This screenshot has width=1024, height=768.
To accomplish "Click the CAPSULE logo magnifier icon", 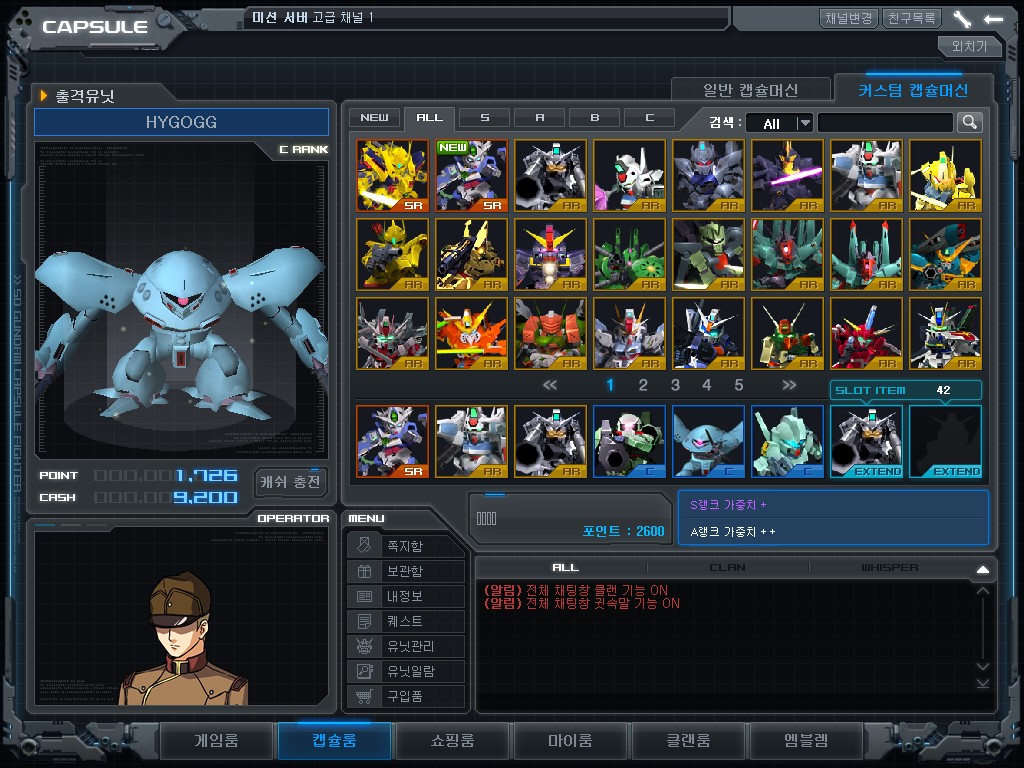I will tap(165, 22).
